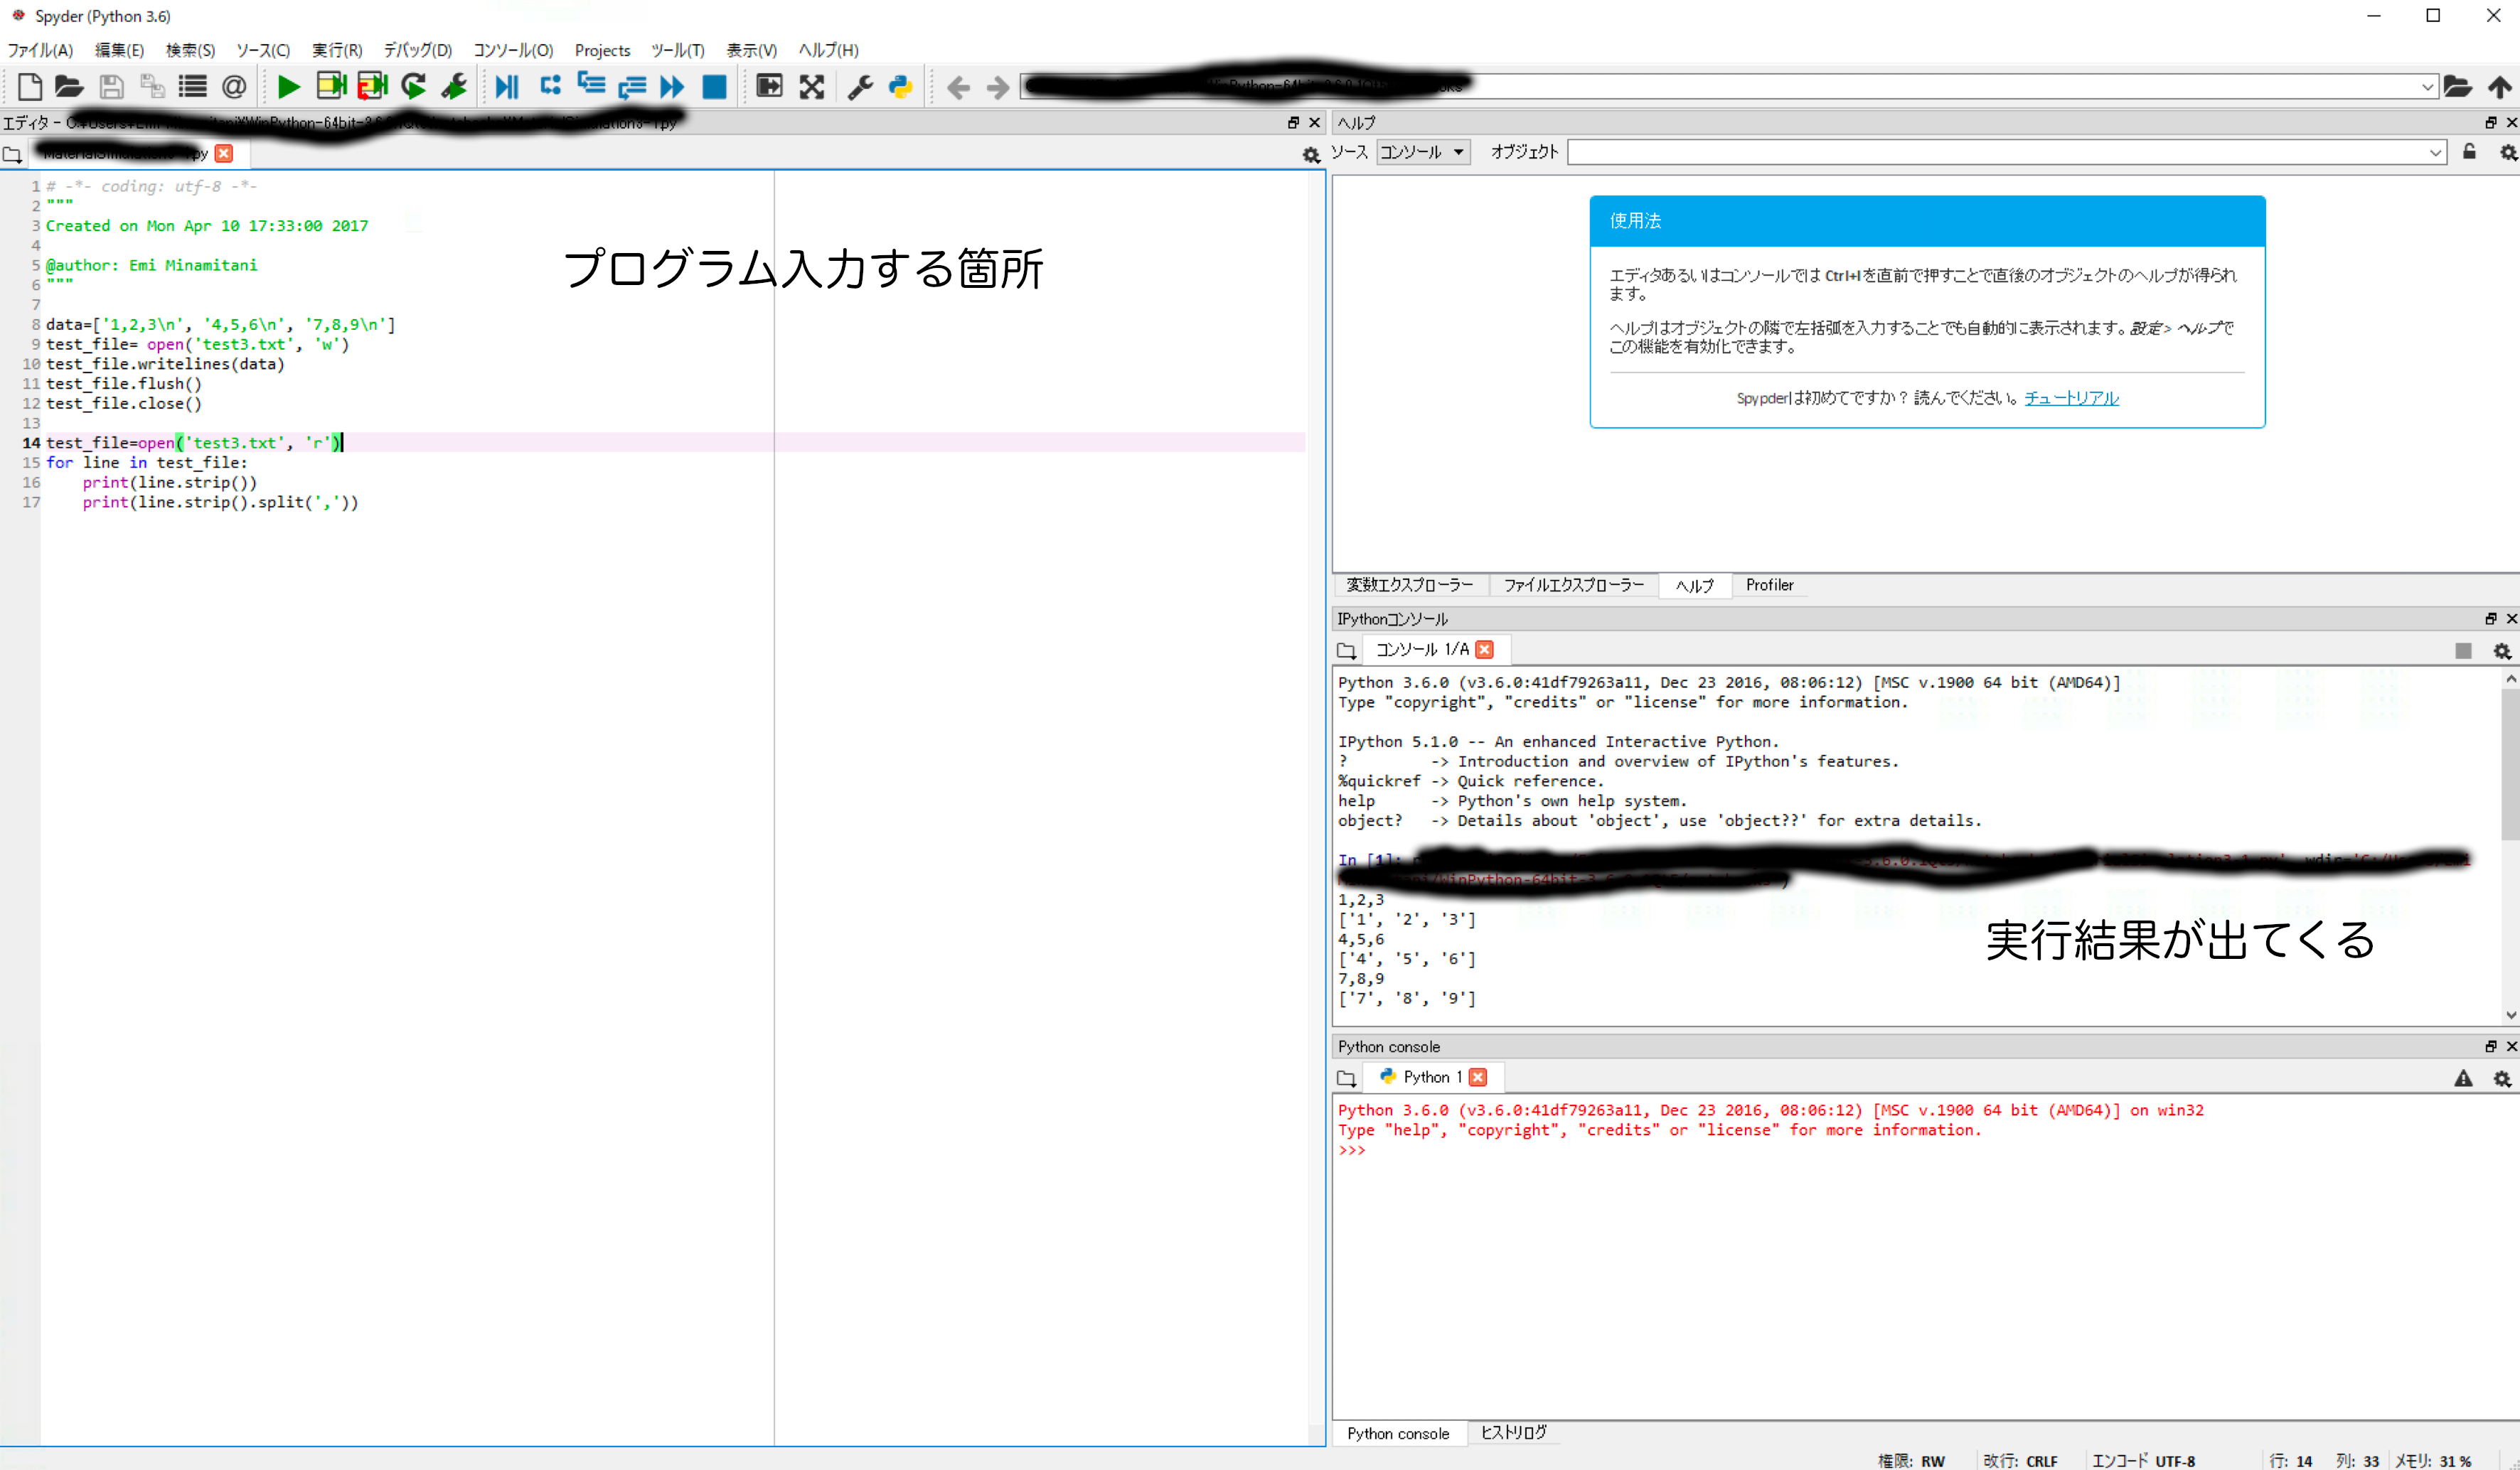The height and width of the screenshot is (1470, 2520).
Task: Expand the working directory path dropdown
Action: (x=2427, y=87)
